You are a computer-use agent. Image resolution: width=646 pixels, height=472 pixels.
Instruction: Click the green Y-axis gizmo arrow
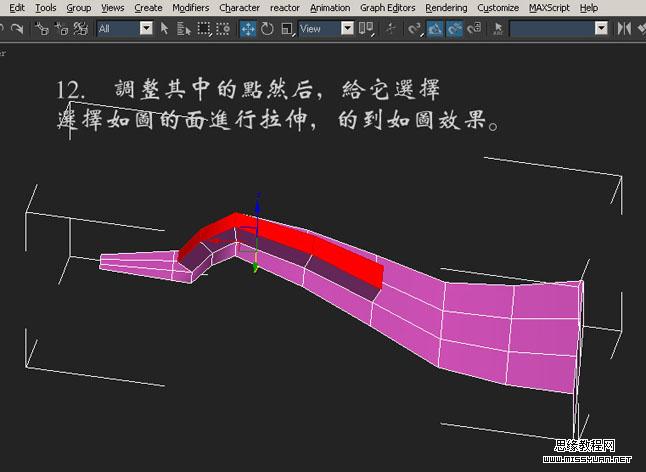[255, 268]
